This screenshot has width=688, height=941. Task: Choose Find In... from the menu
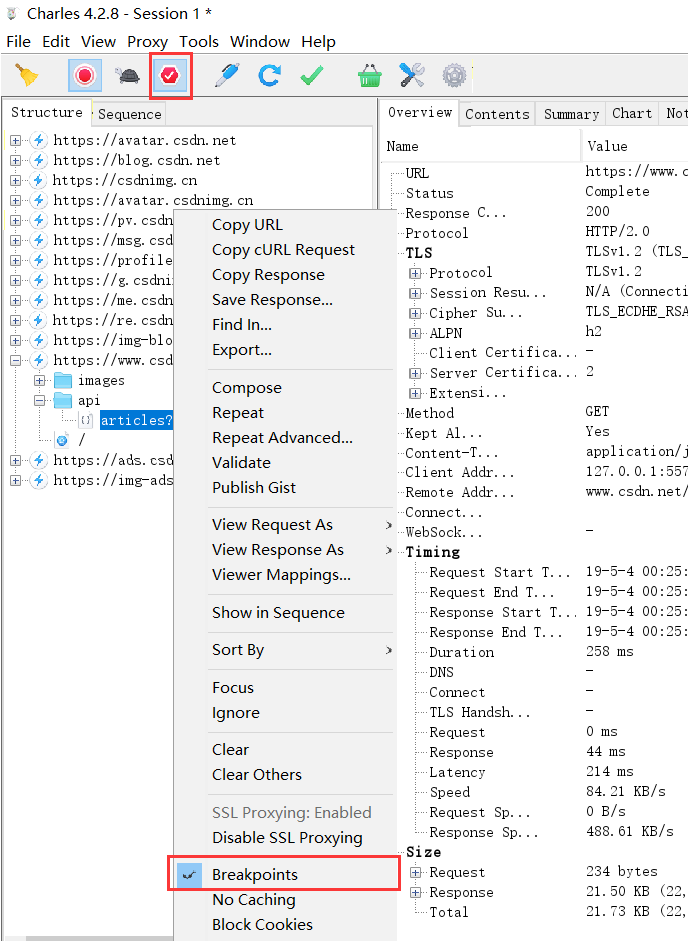point(242,325)
